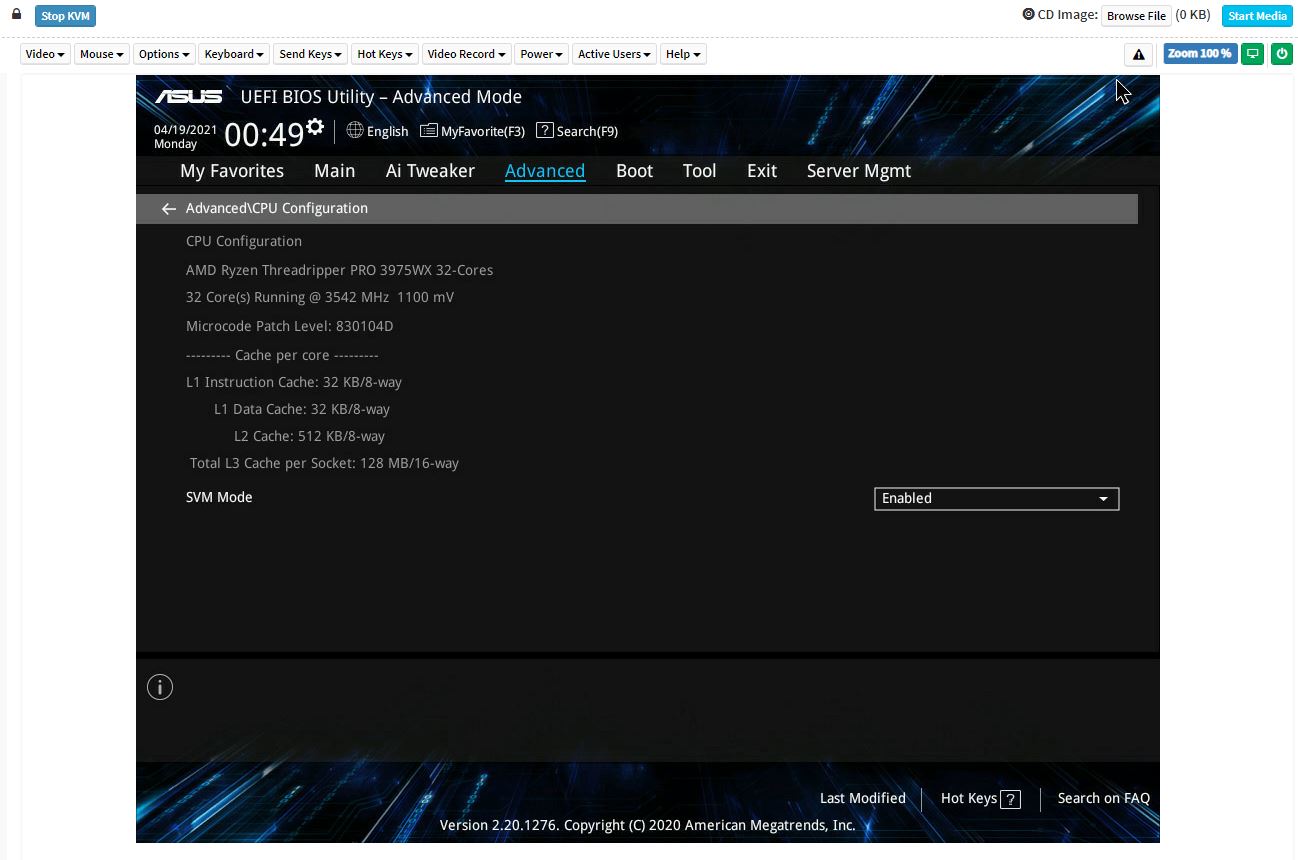The width and height of the screenshot is (1298, 860).
Task: Click the Microcode Patch Level: 830104D line
Action: coord(290,326)
